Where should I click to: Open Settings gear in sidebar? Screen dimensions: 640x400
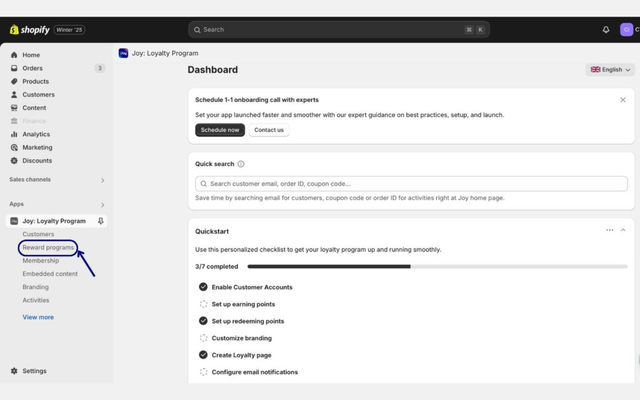[x=14, y=371]
